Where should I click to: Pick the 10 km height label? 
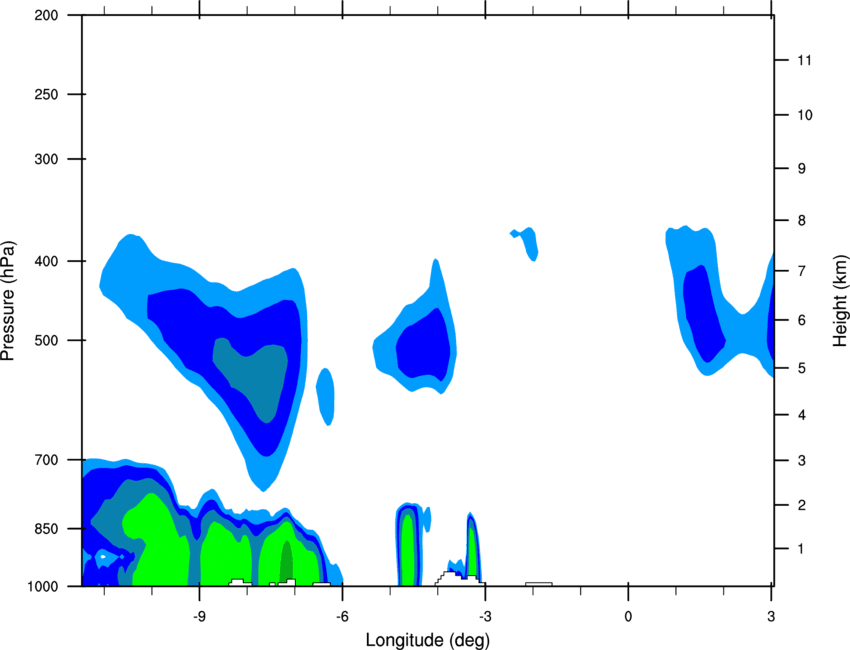coord(805,115)
